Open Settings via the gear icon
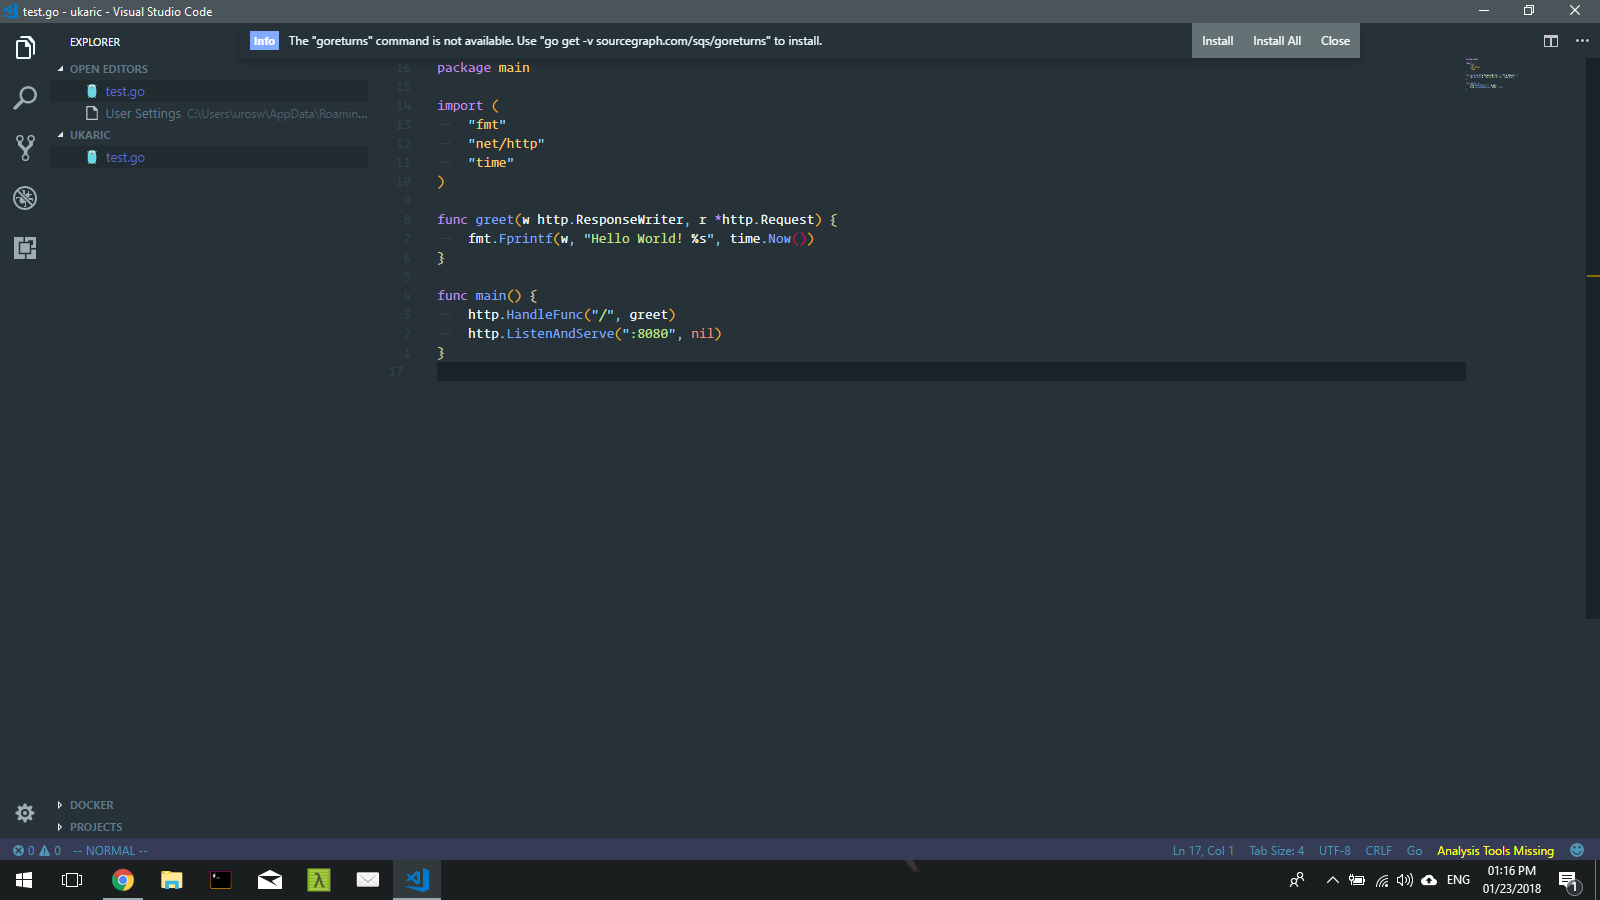1600x900 pixels. (x=24, y=813)
